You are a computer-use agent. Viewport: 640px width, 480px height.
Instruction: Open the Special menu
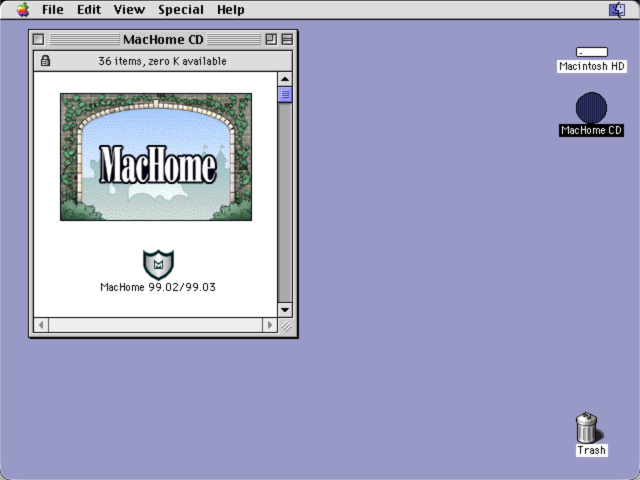[x=181, y=9]
